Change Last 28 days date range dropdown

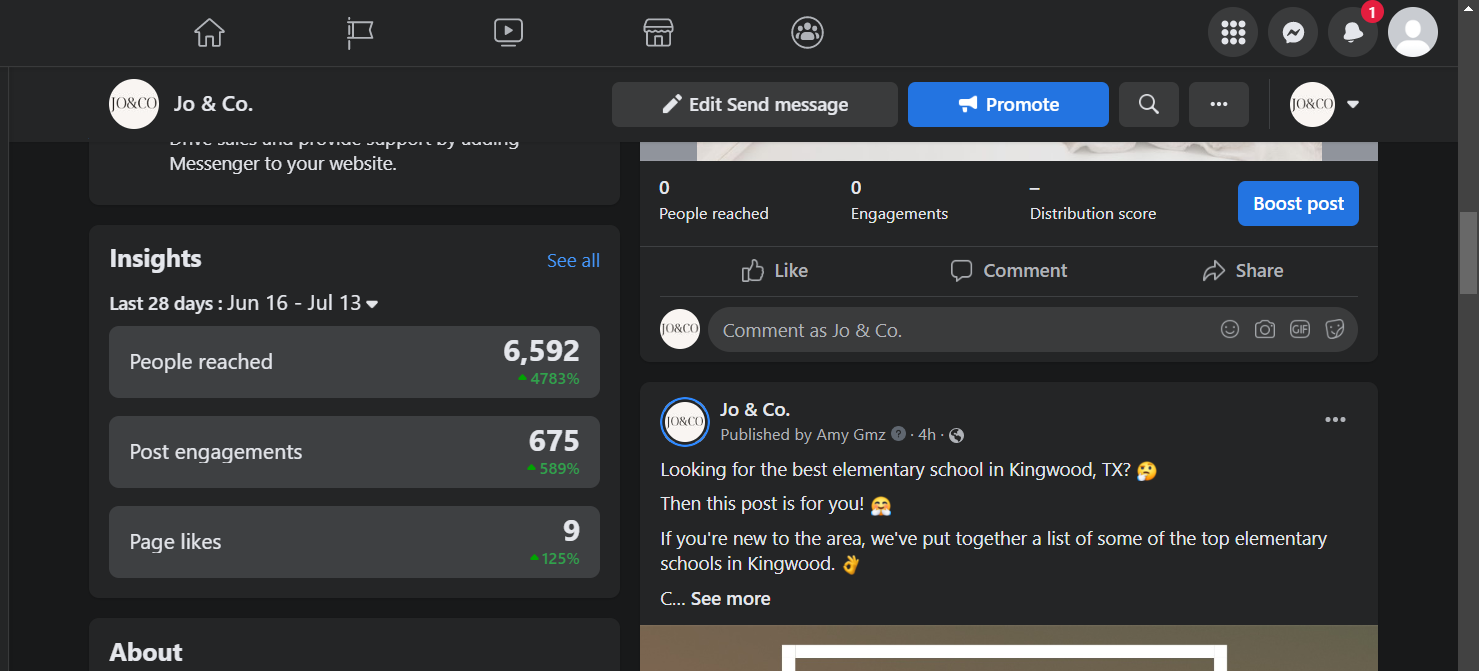click(x=244, y=303)
